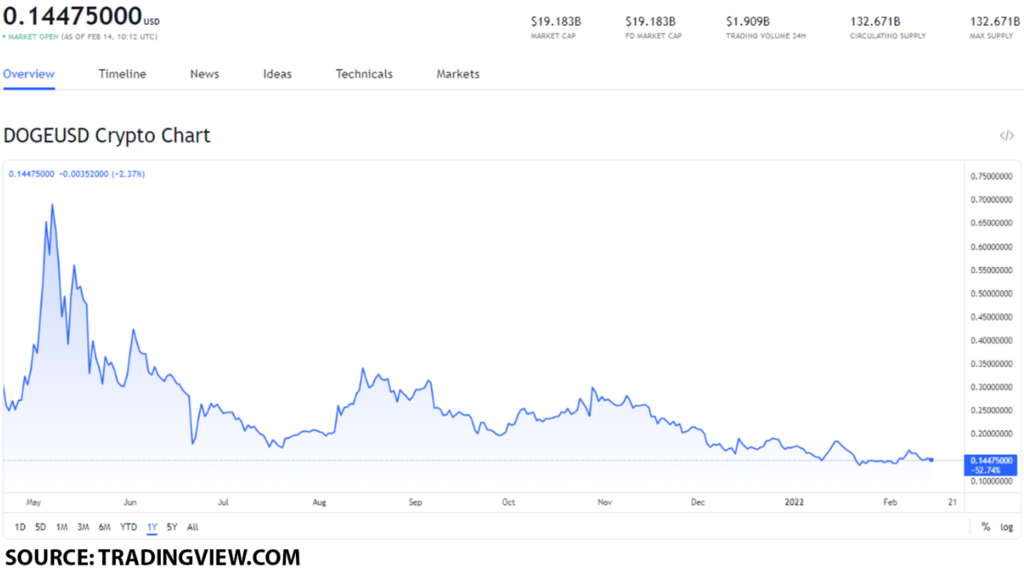This screenshot has height=572, width=1024.
Task: Click the 2022 label on time axis
Action: (x=794, y=502)
